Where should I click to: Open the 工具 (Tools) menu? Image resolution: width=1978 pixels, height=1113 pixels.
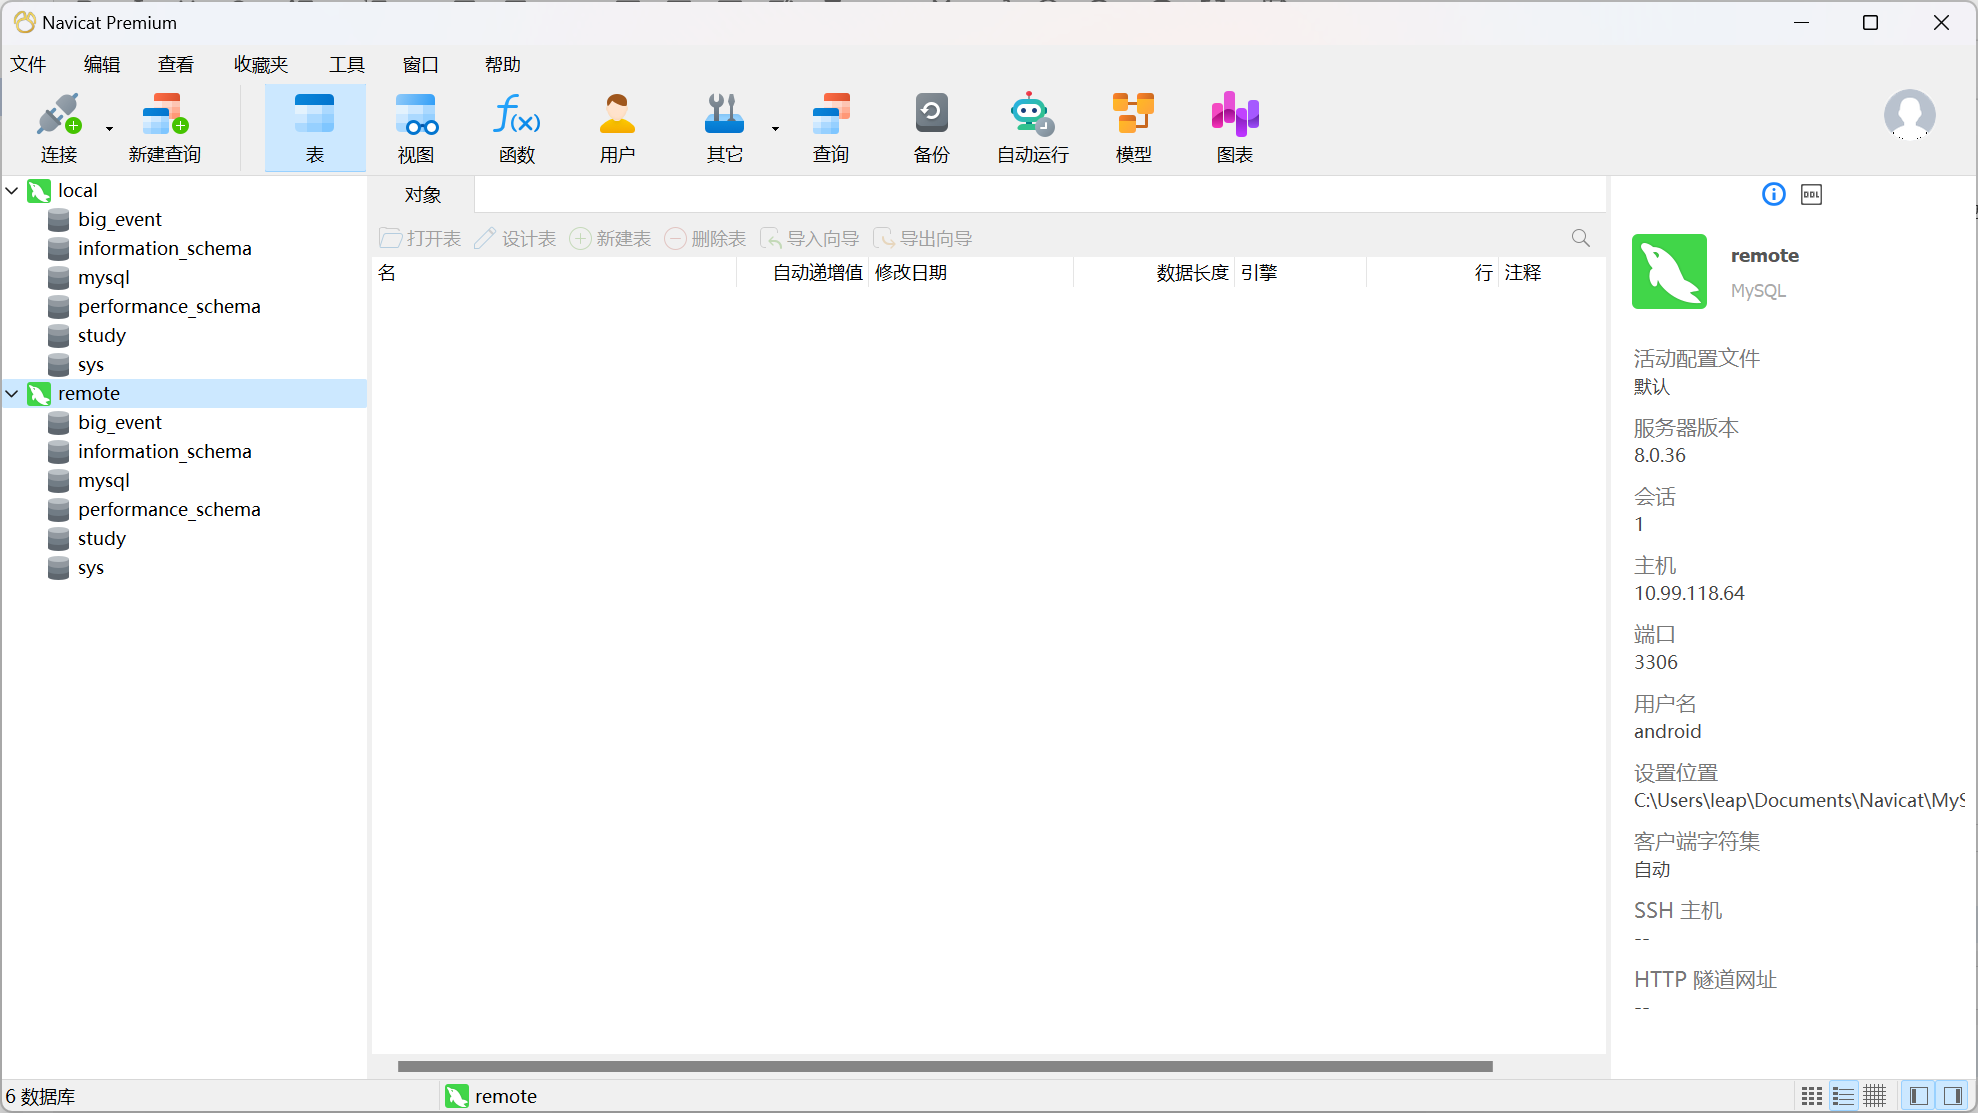tap(347, 65)
